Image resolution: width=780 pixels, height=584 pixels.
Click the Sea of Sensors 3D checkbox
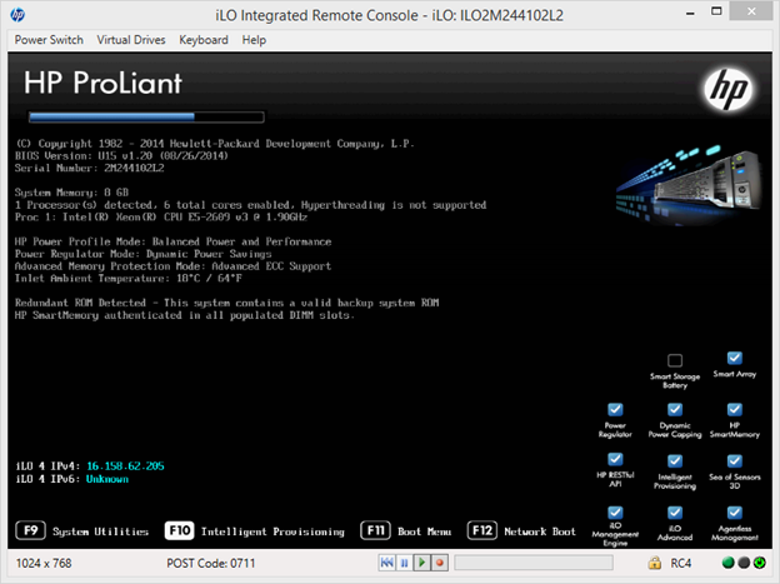[734, 461]
